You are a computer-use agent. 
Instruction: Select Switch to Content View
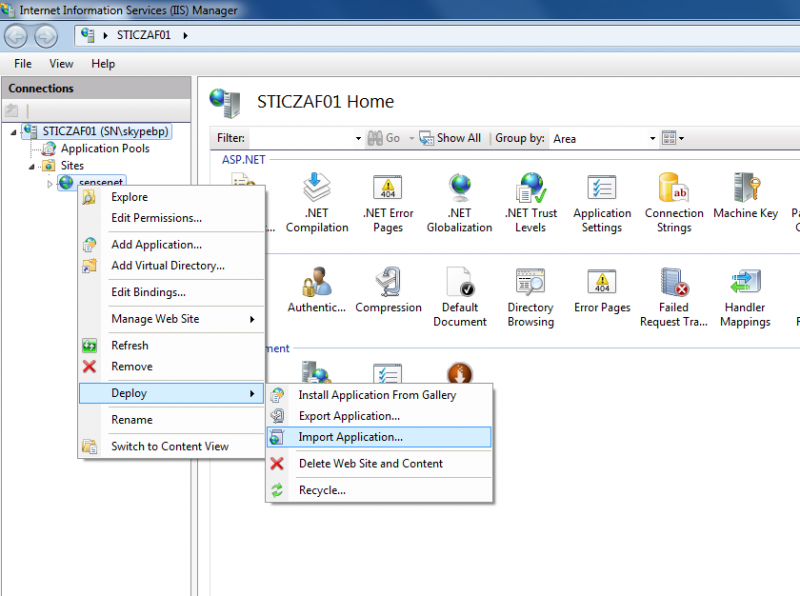171,446
